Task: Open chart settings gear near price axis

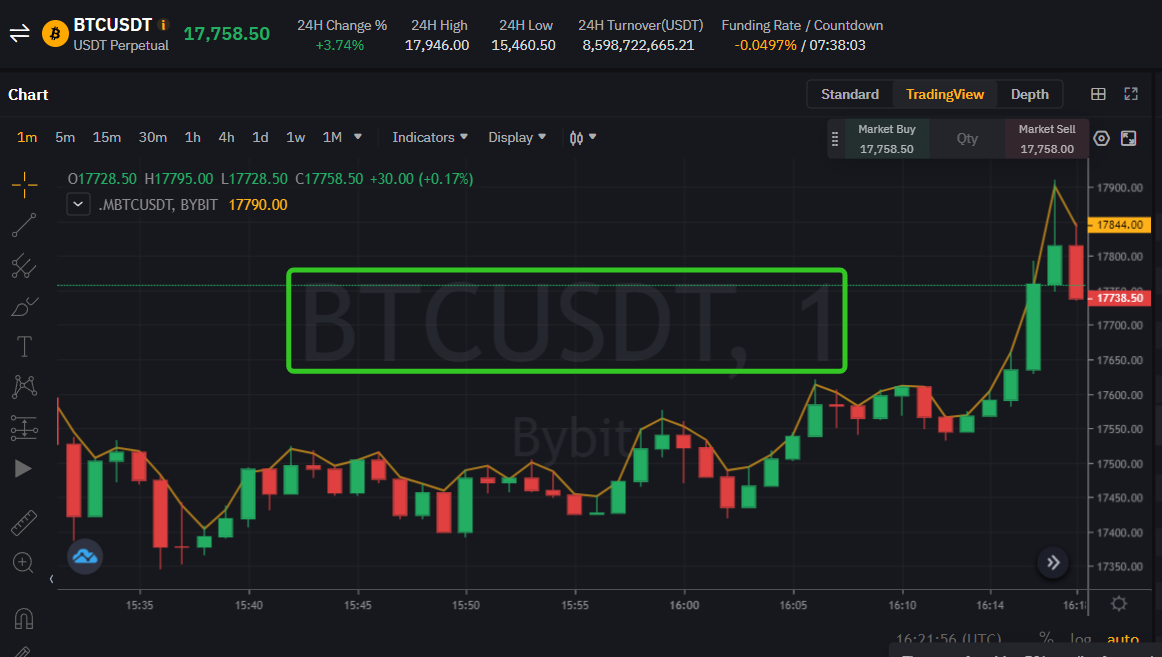Action: pos(1119,604)
